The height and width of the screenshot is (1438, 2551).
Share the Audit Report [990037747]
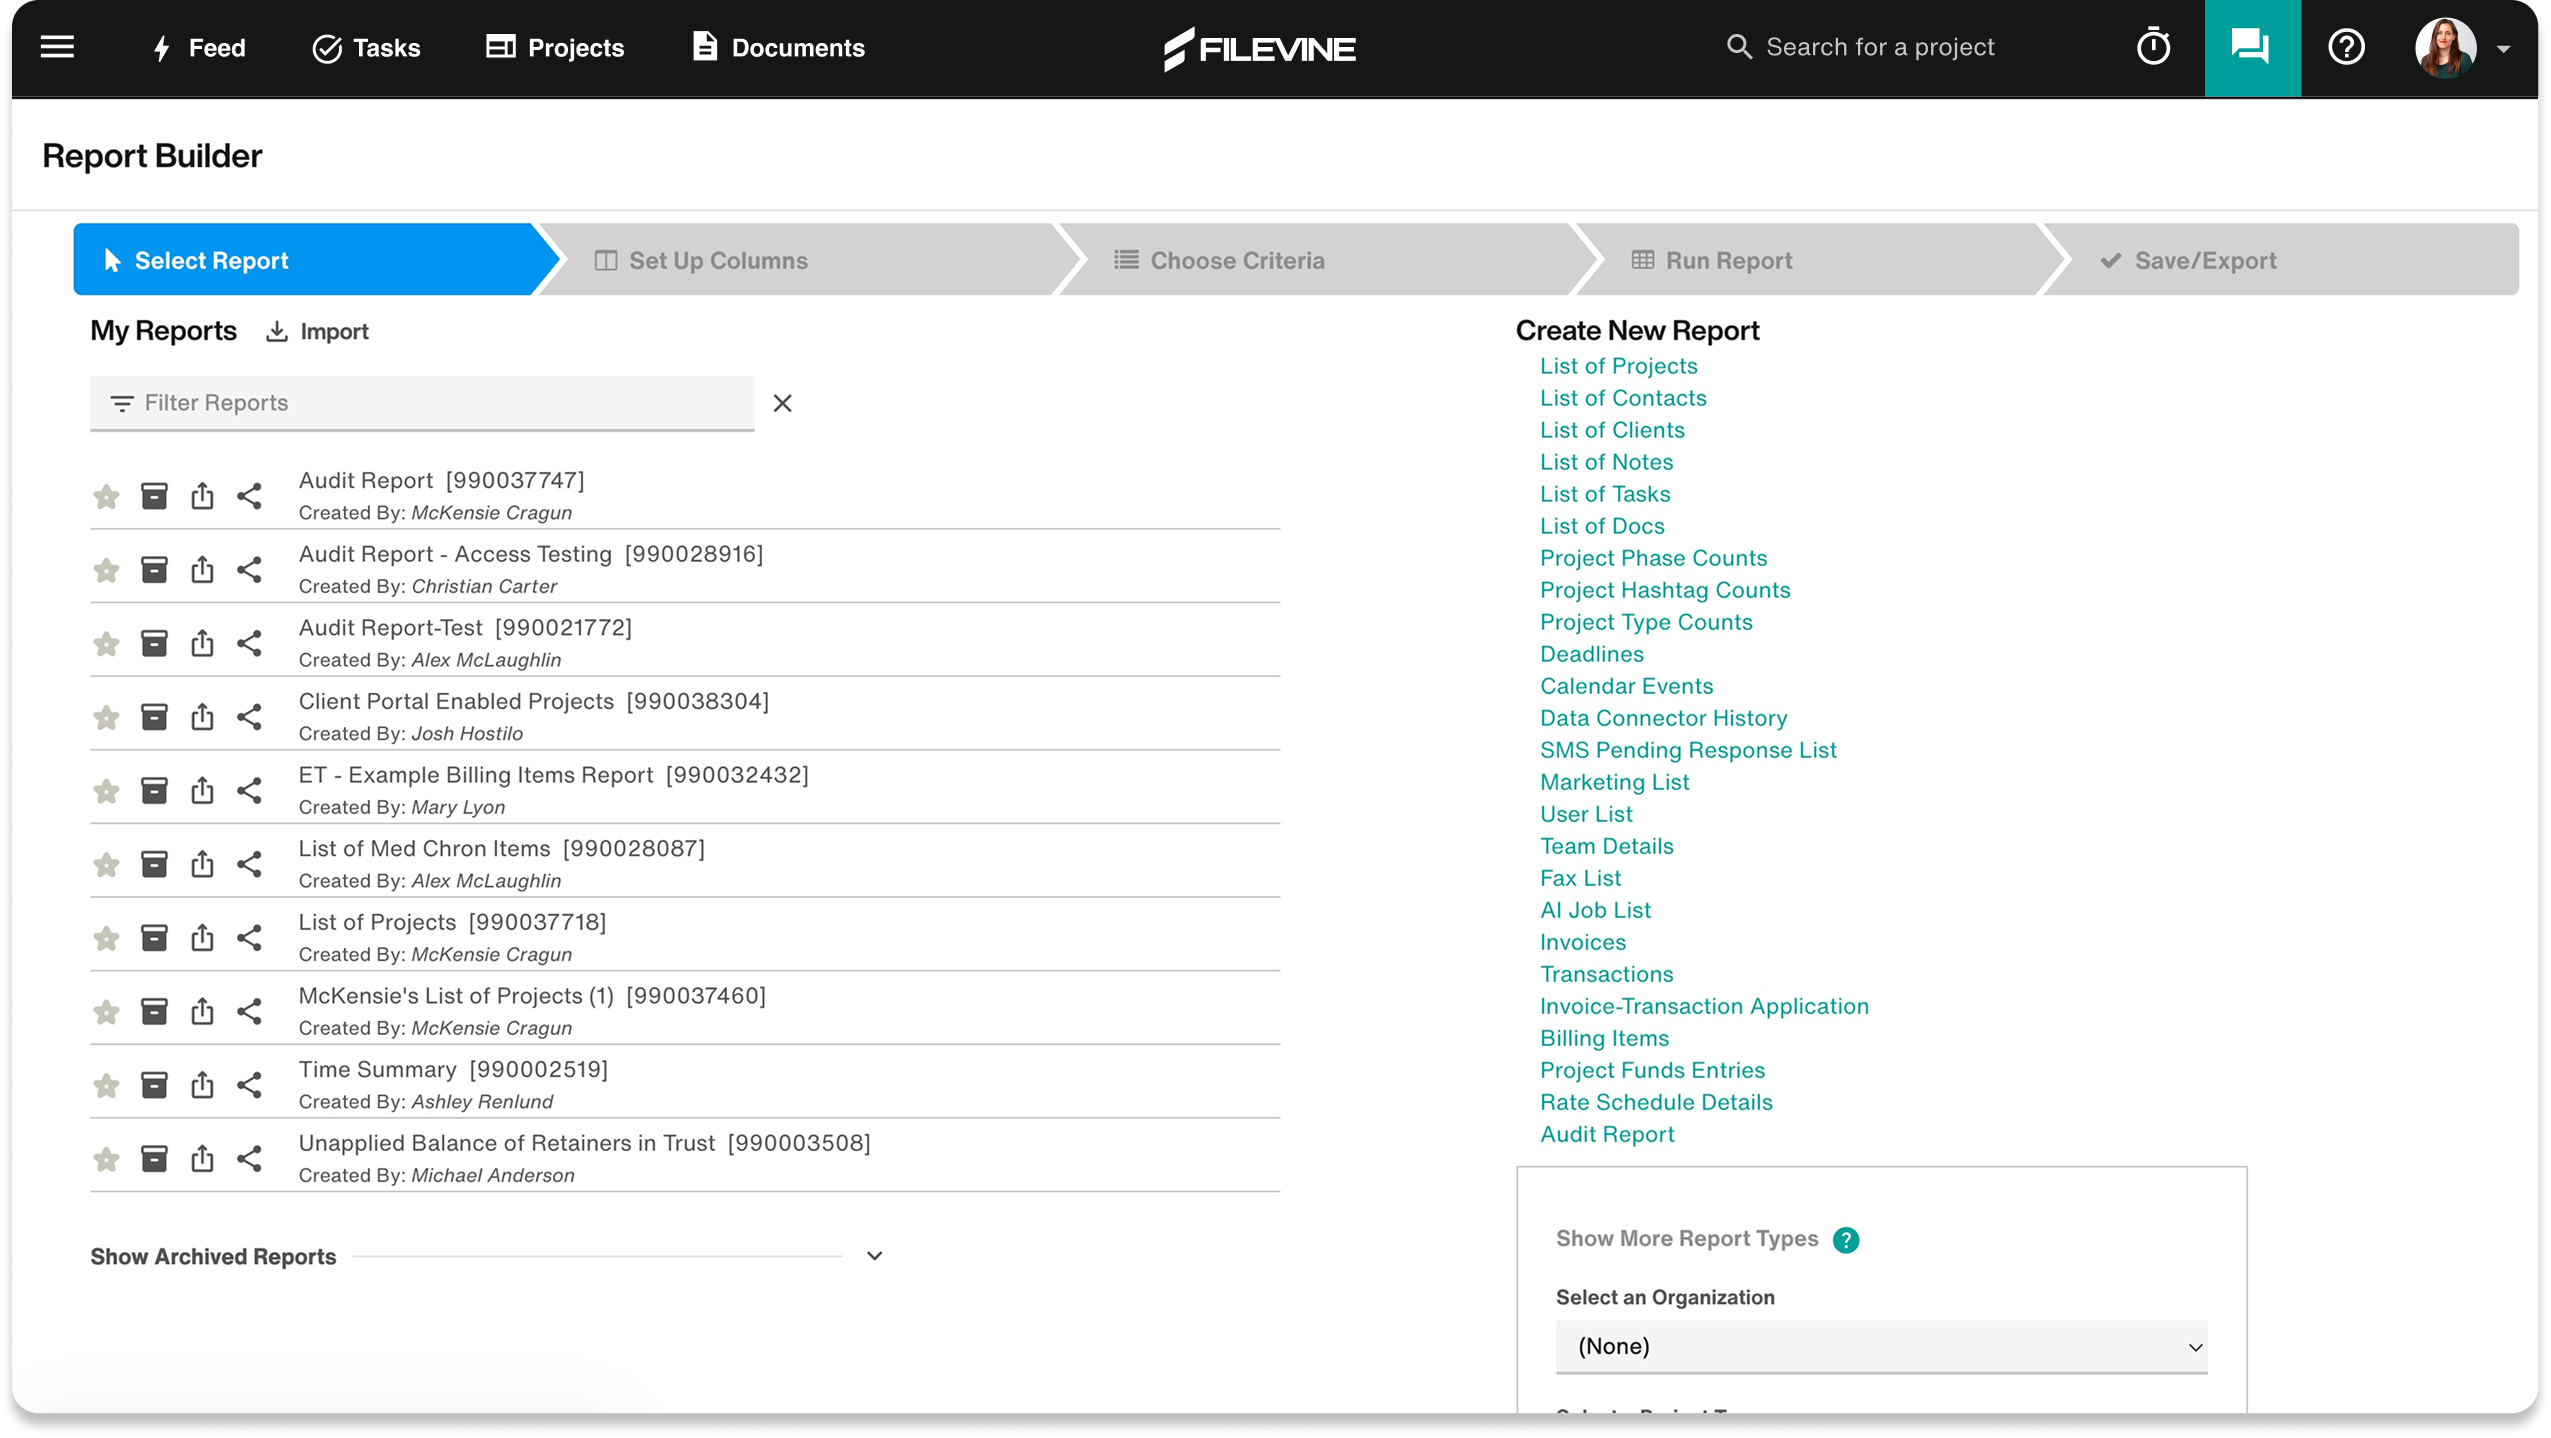pos(249,496)
